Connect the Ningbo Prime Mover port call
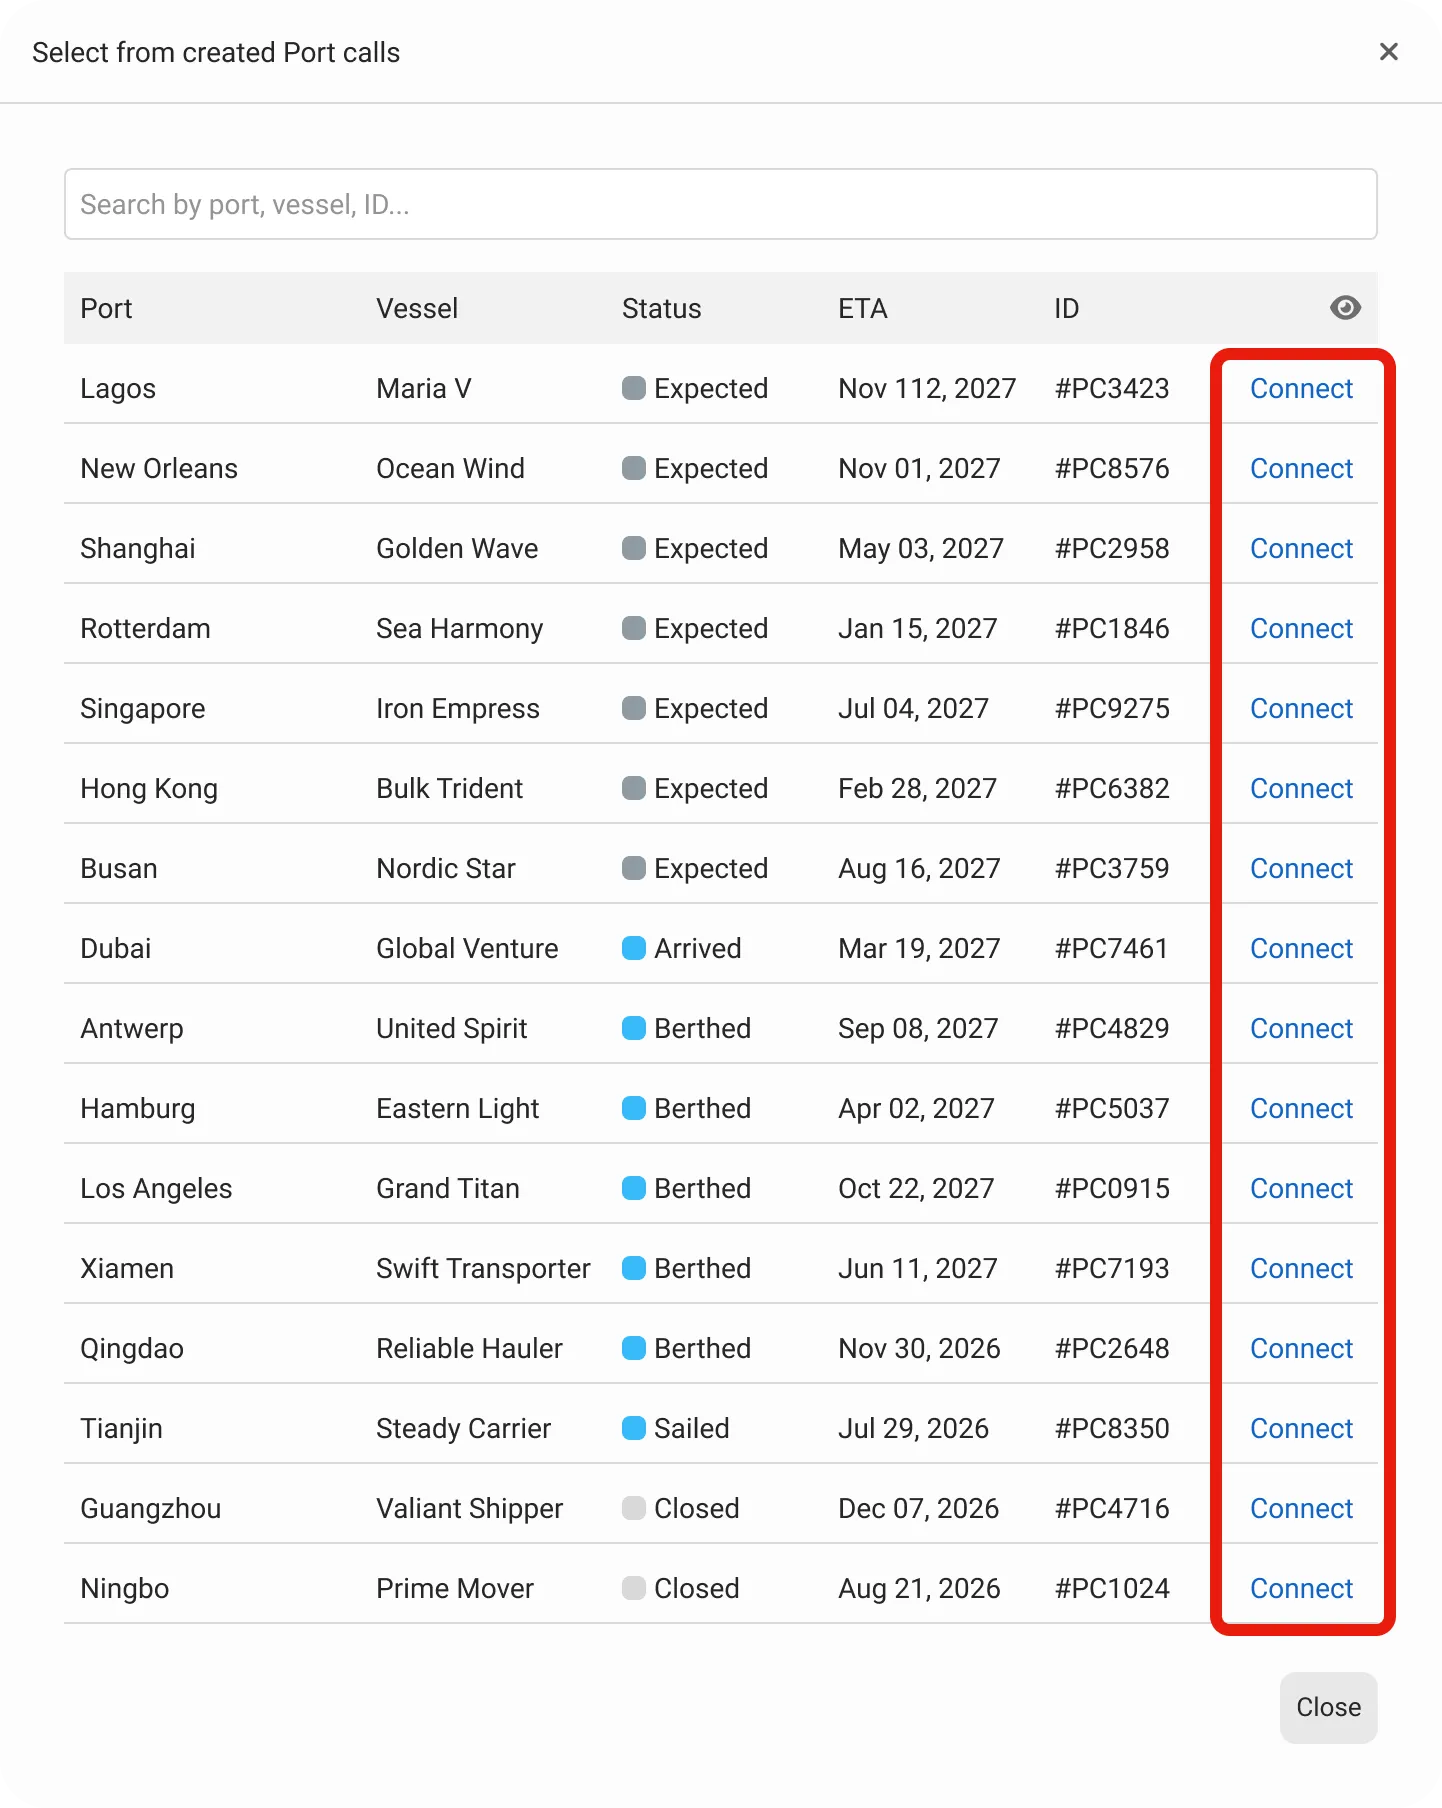1442x1808 pixels. point(1301,1588)
